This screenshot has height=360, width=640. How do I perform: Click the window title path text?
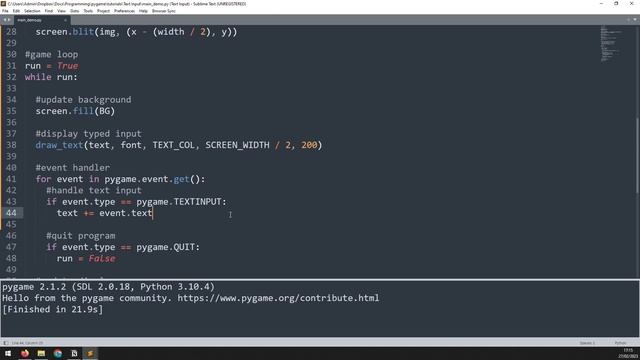127,4
